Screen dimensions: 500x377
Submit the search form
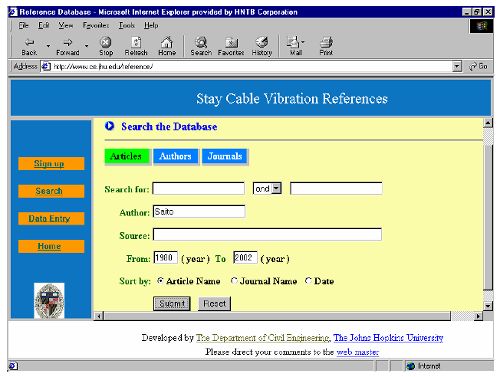click(172, 304)
